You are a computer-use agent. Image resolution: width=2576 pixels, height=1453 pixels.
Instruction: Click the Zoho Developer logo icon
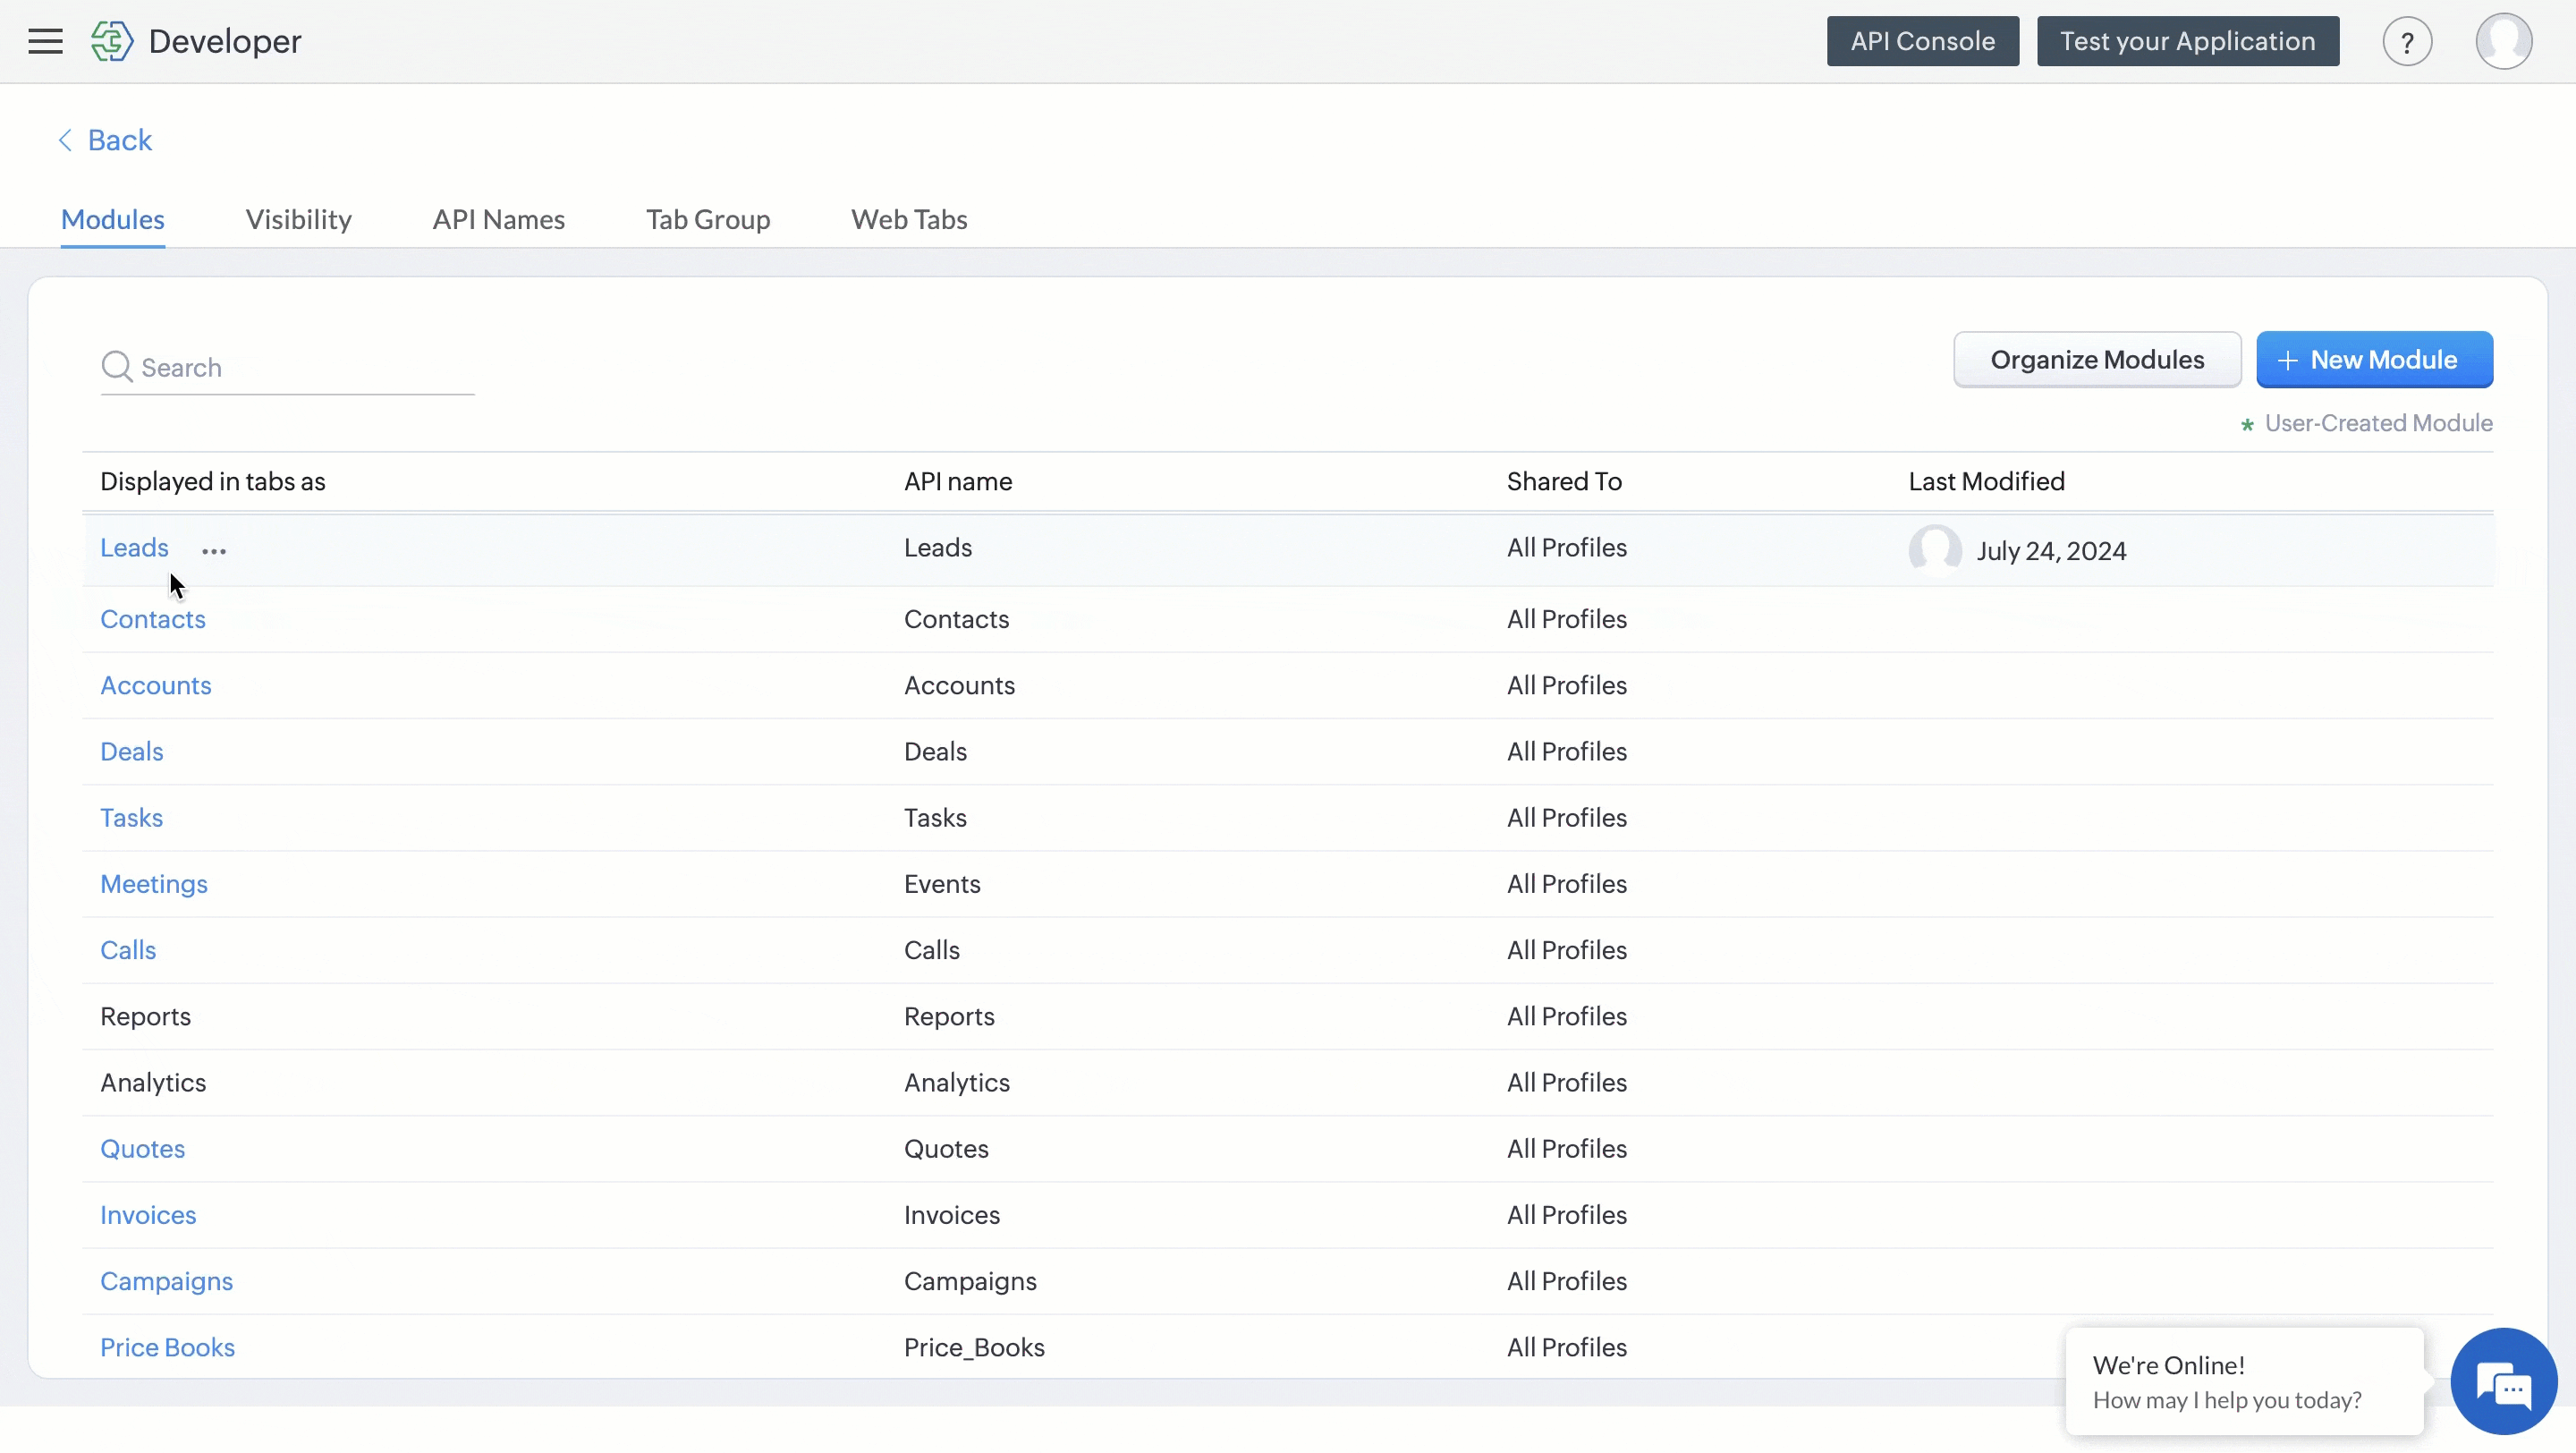(x=111, y=41)
